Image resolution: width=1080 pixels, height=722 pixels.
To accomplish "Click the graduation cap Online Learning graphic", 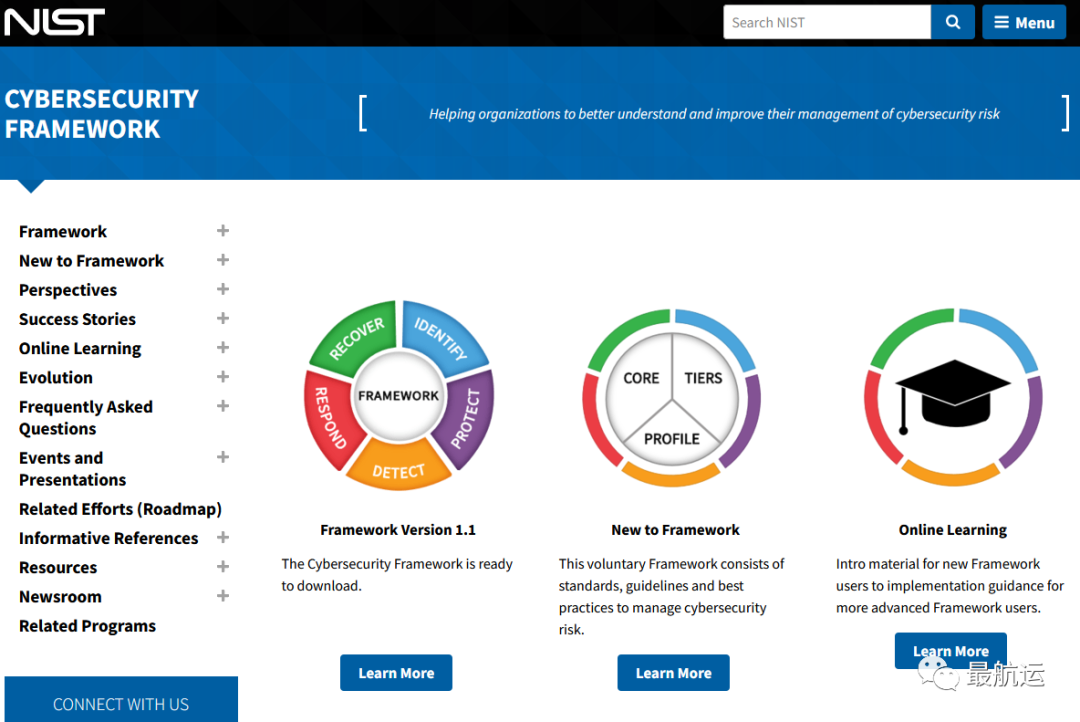I will click(x=953, y=398).
